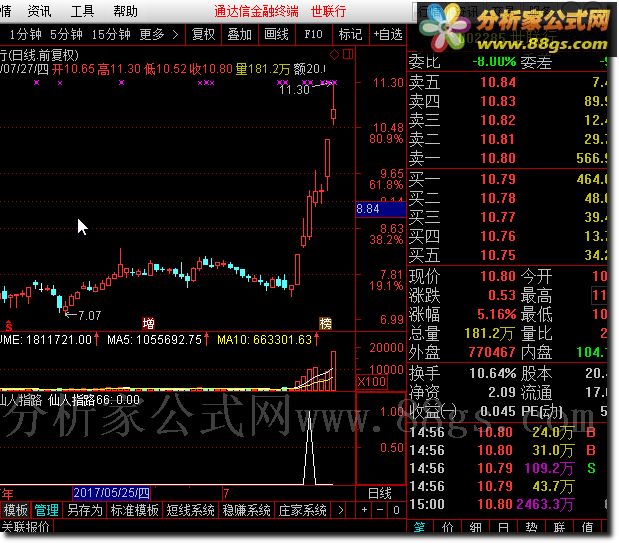Reset chart zoom with 0 button

pos(396,510)
